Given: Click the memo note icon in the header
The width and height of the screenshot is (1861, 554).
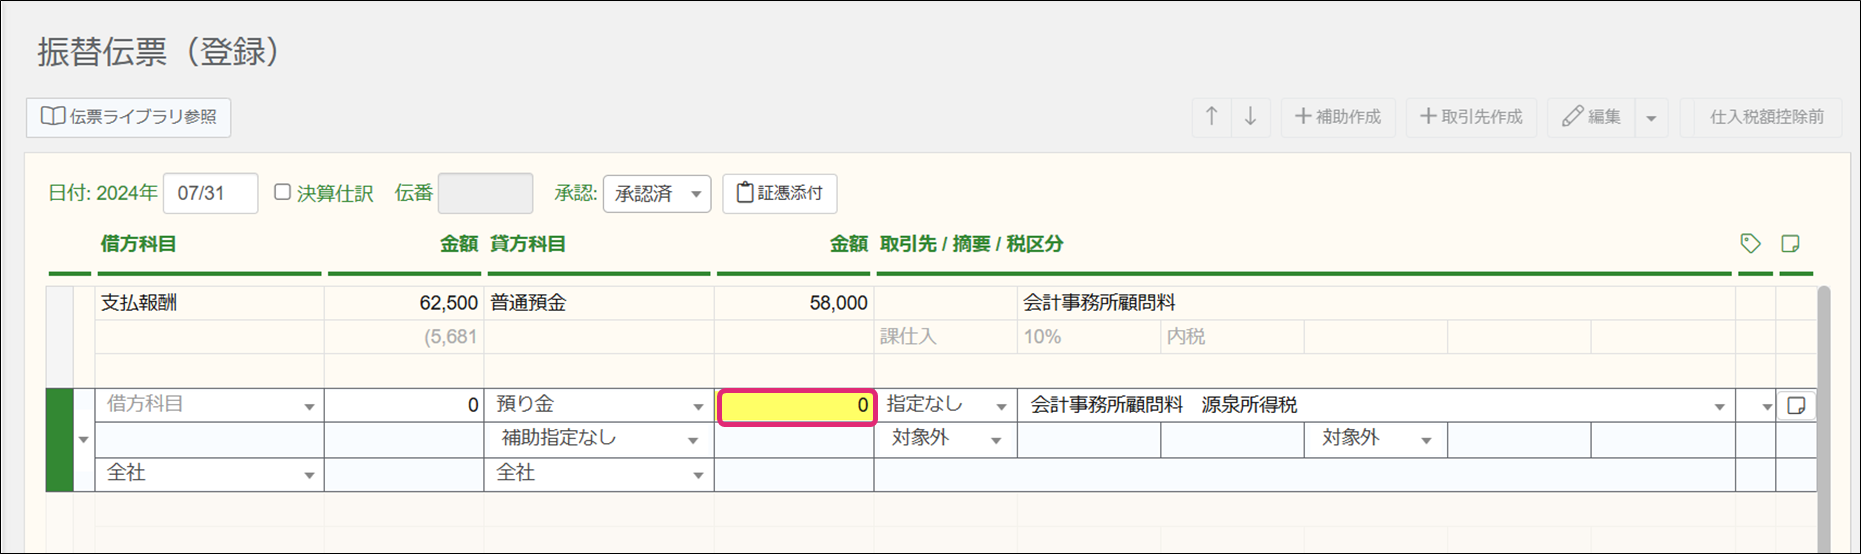Looking at the screenshot, I should pos(1791,243).
